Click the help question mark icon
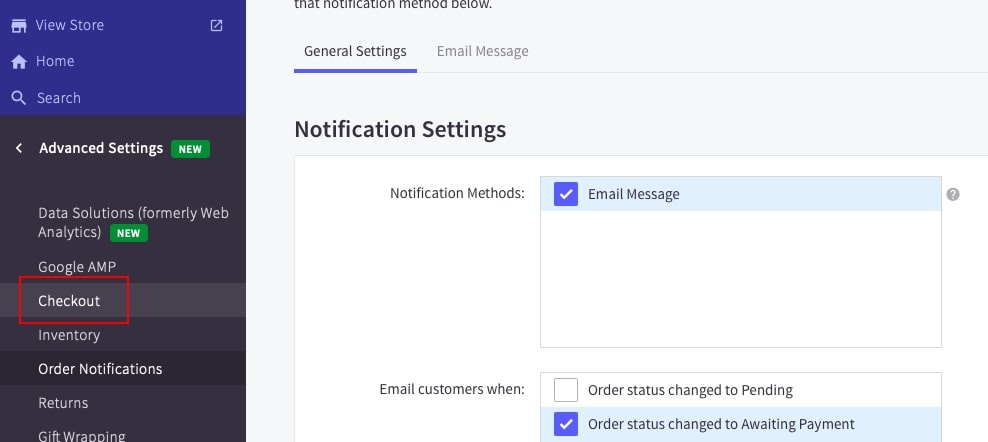Viewport: 988px width, 442px height. point(953,194)
